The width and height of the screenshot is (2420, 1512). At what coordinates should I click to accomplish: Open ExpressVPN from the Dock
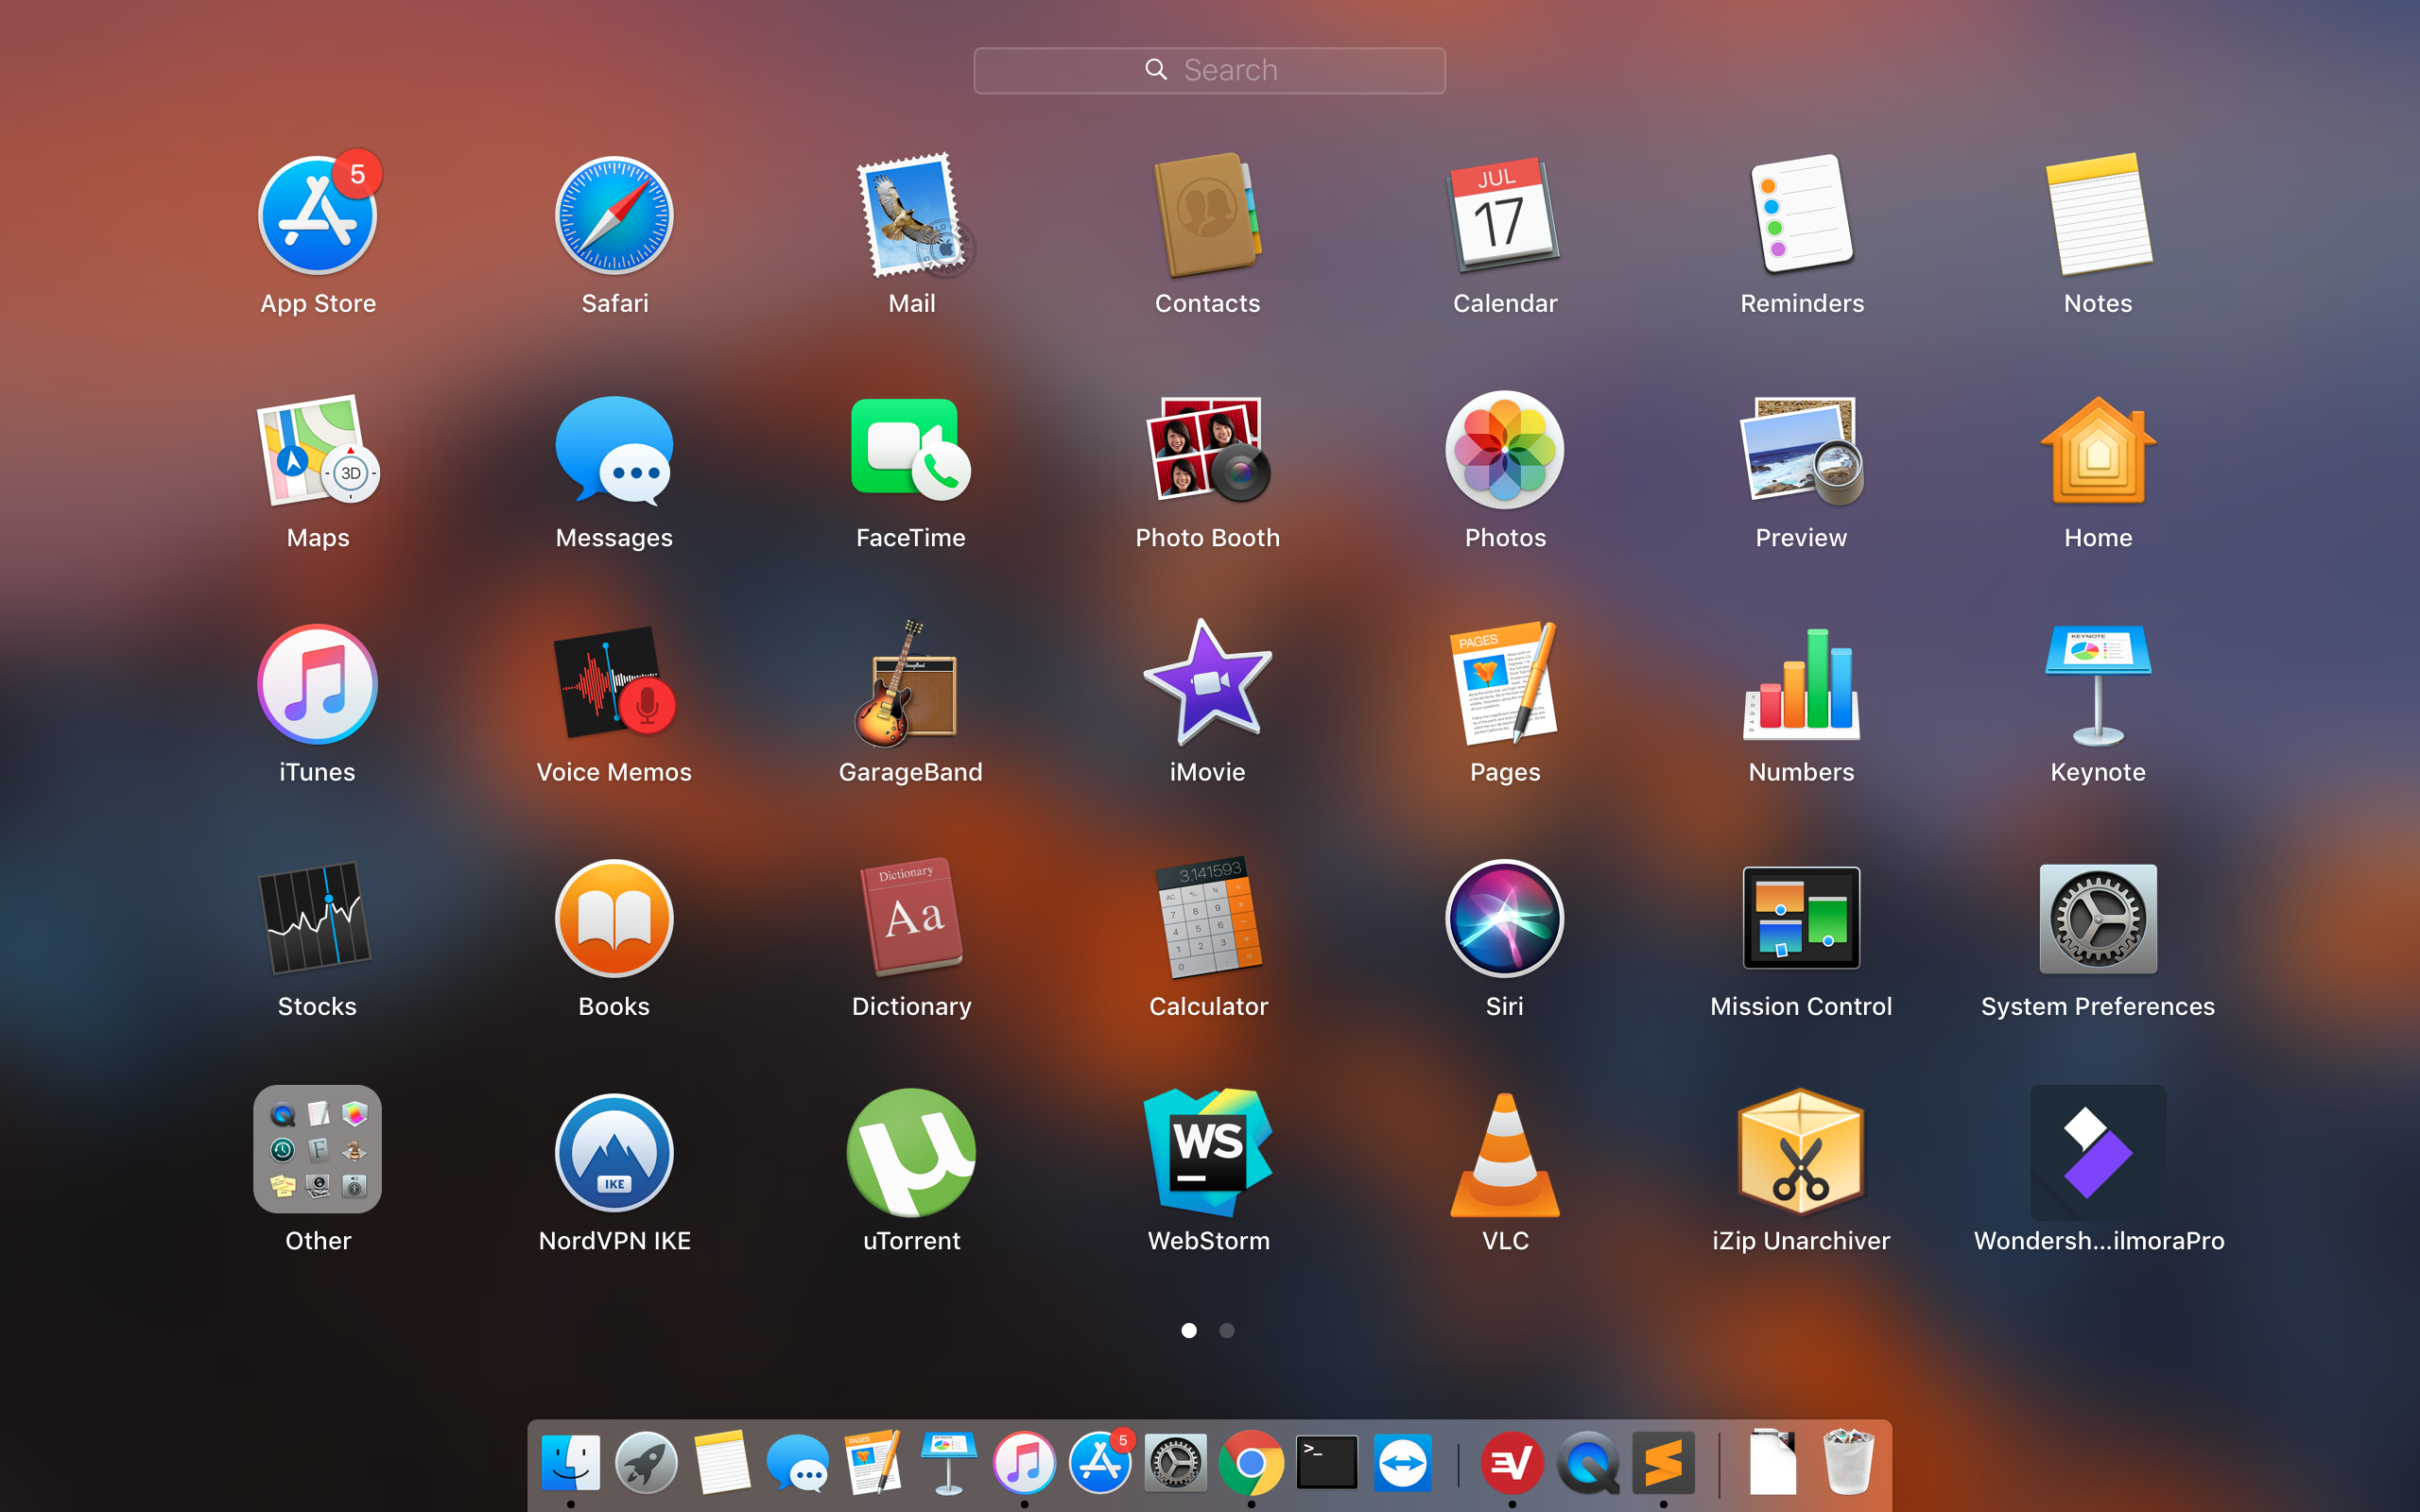[1512, 1462]
